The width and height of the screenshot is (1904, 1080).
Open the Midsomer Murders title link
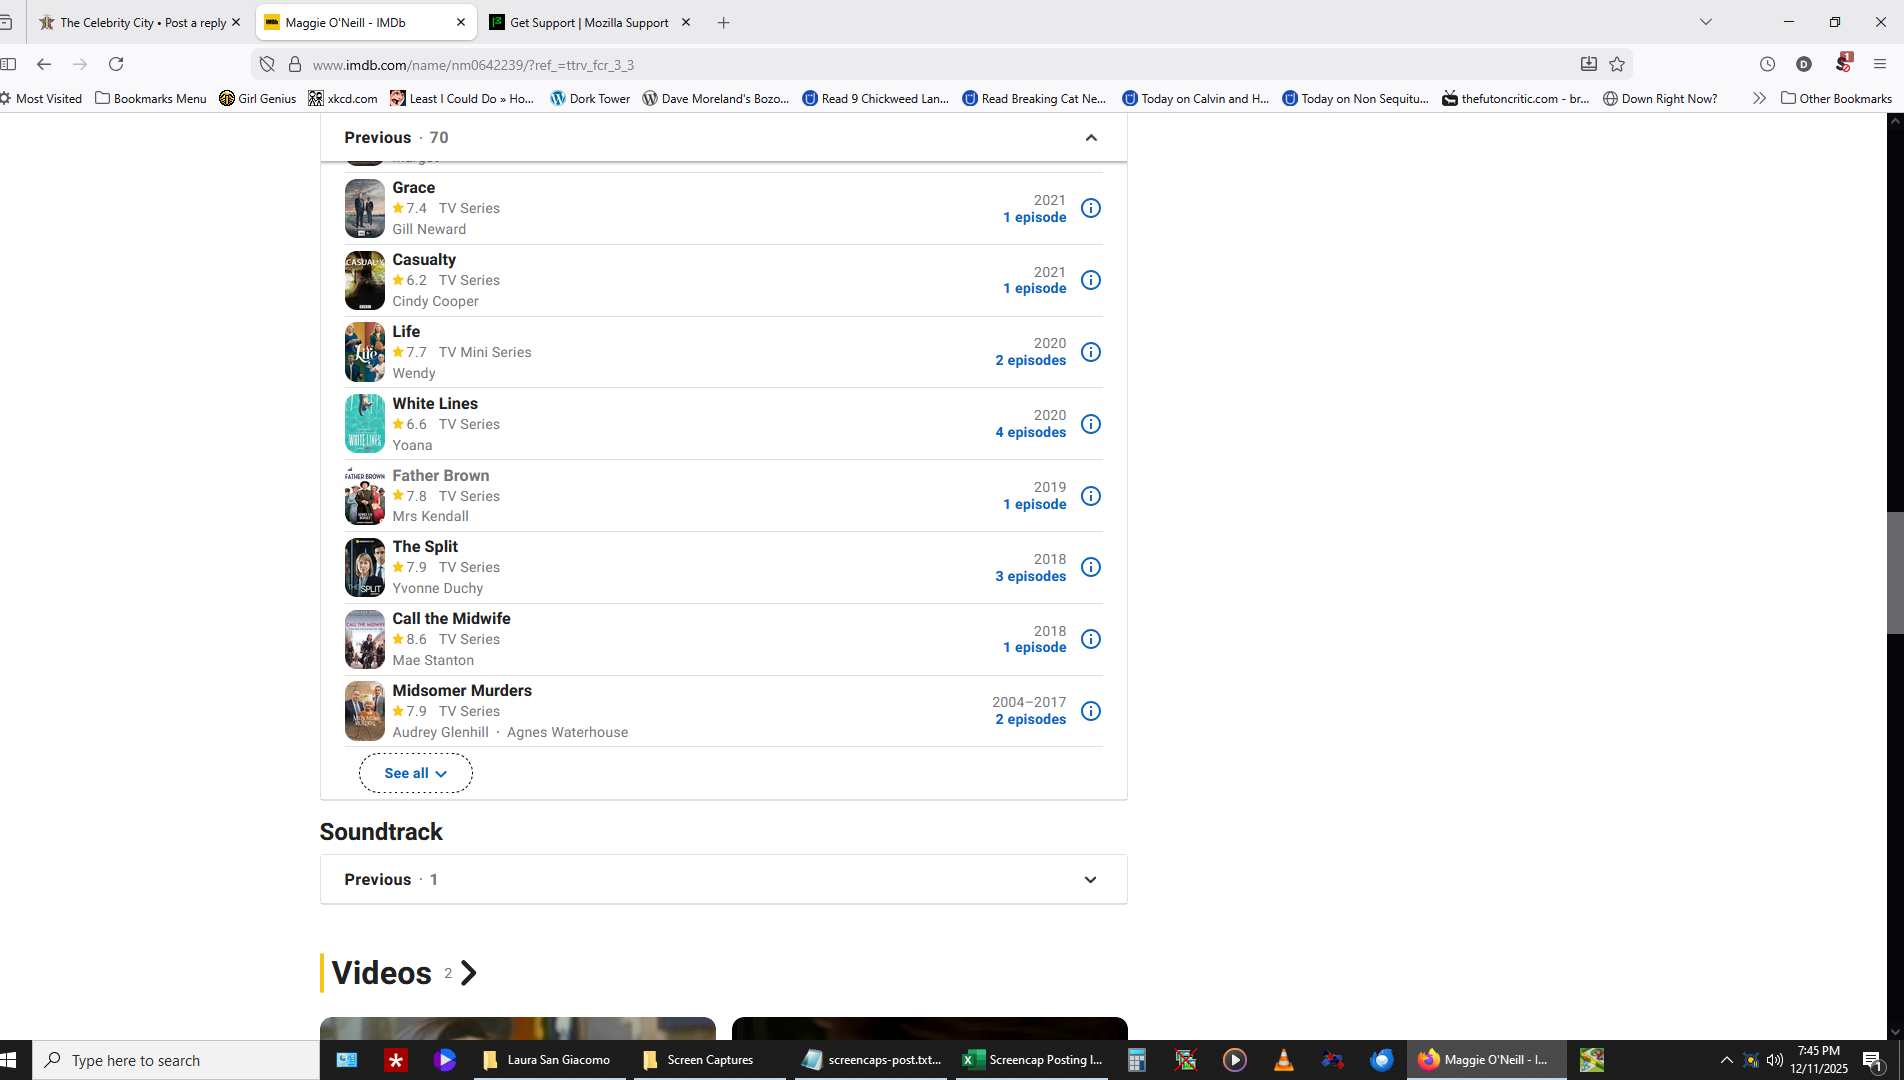click(462, 690)
